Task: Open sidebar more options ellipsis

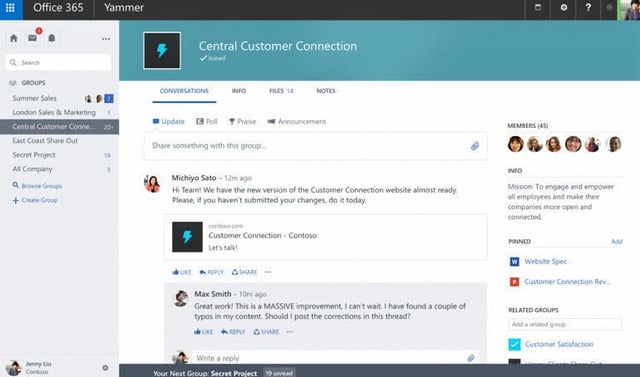Action: tap(106, 39)
